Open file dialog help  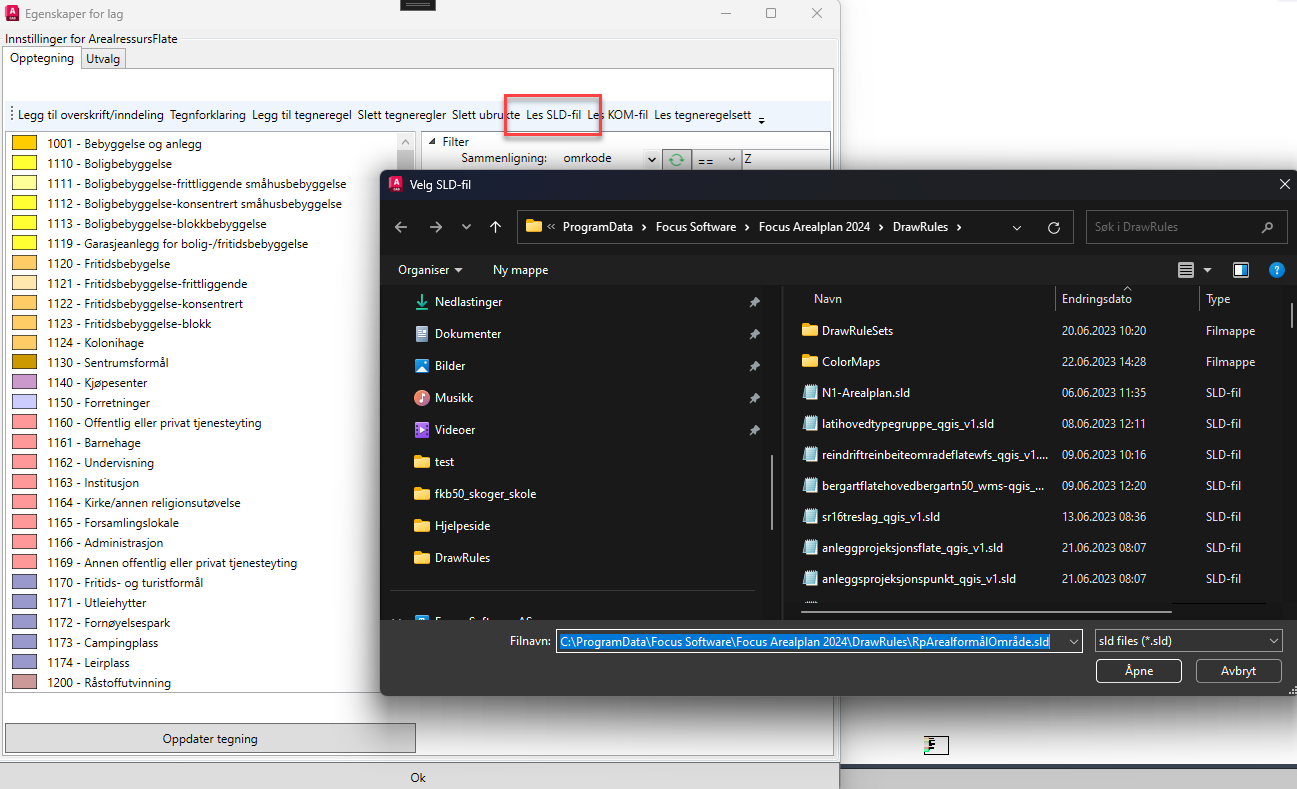(1276, 270)
